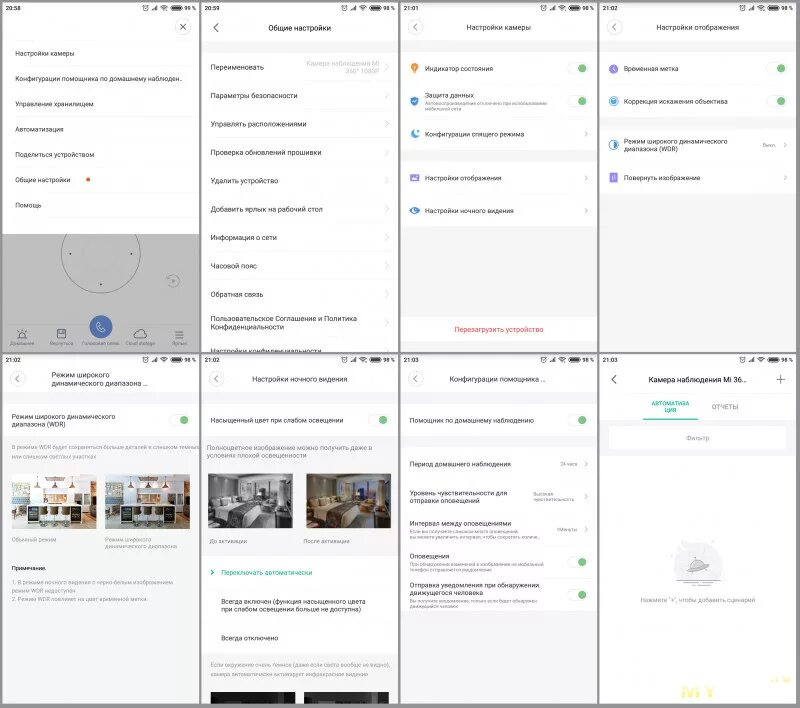Open Параметры безопасности chevron
800x708 pixels.
(386, 95)
